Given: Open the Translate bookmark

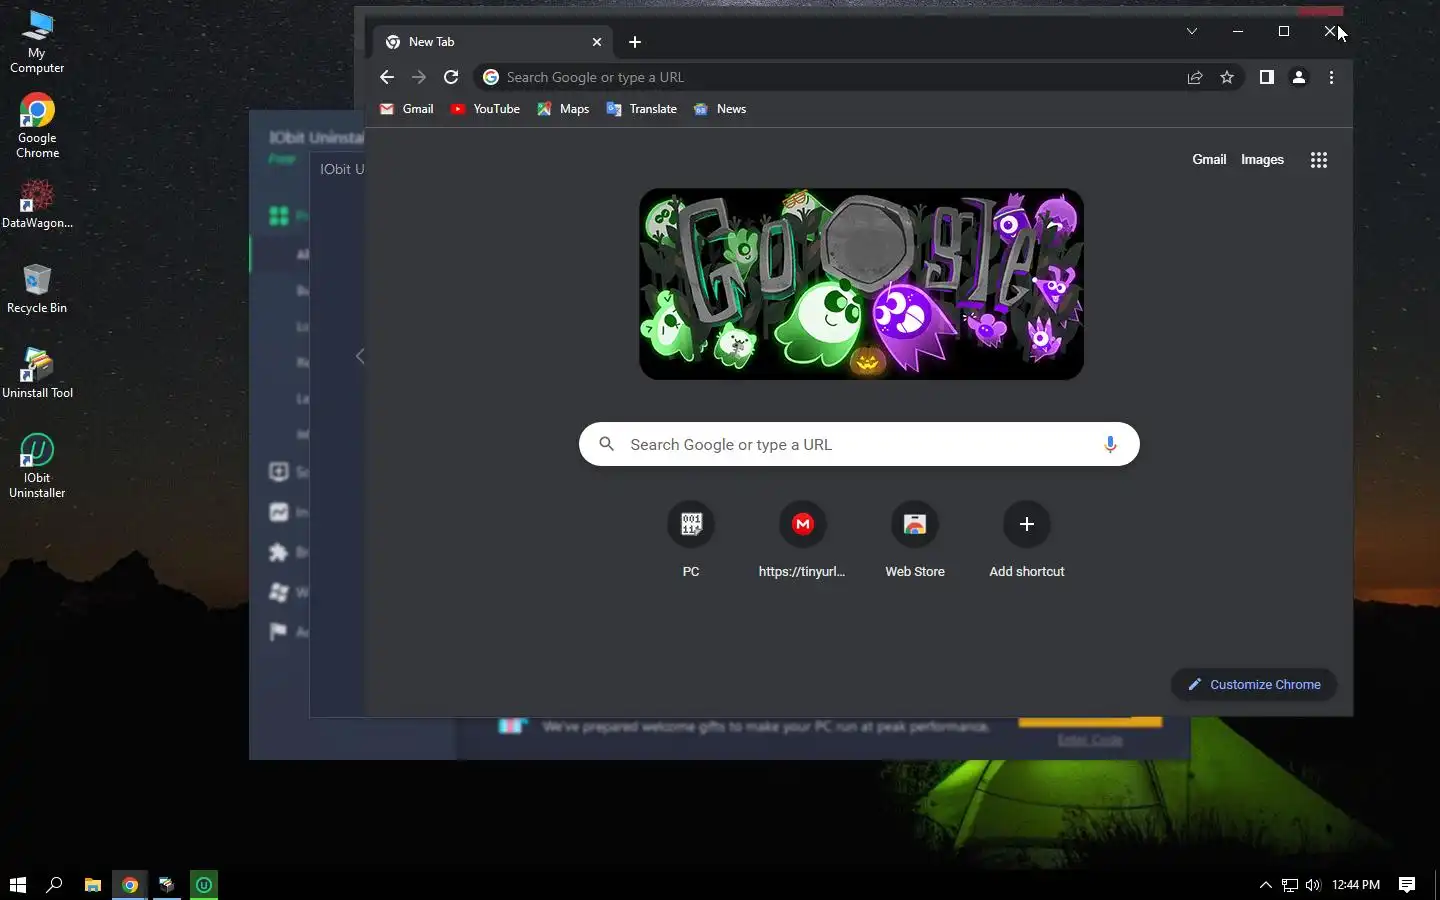Looking at the screenshot, I should coord(642,109).
